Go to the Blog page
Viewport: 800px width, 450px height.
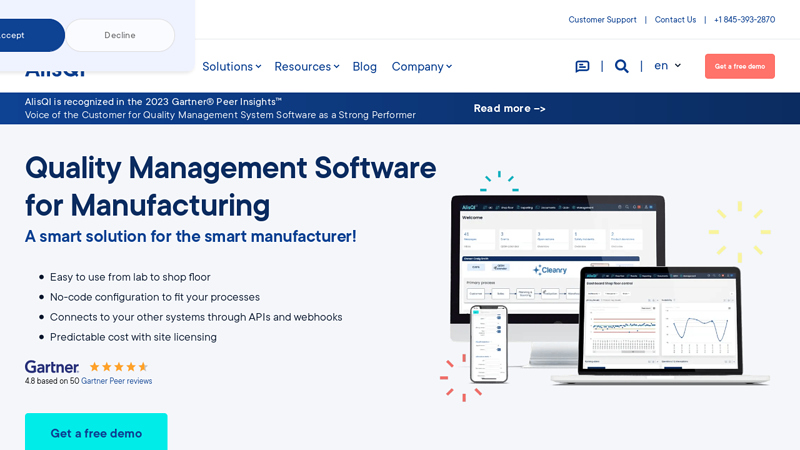coord(364,66)
